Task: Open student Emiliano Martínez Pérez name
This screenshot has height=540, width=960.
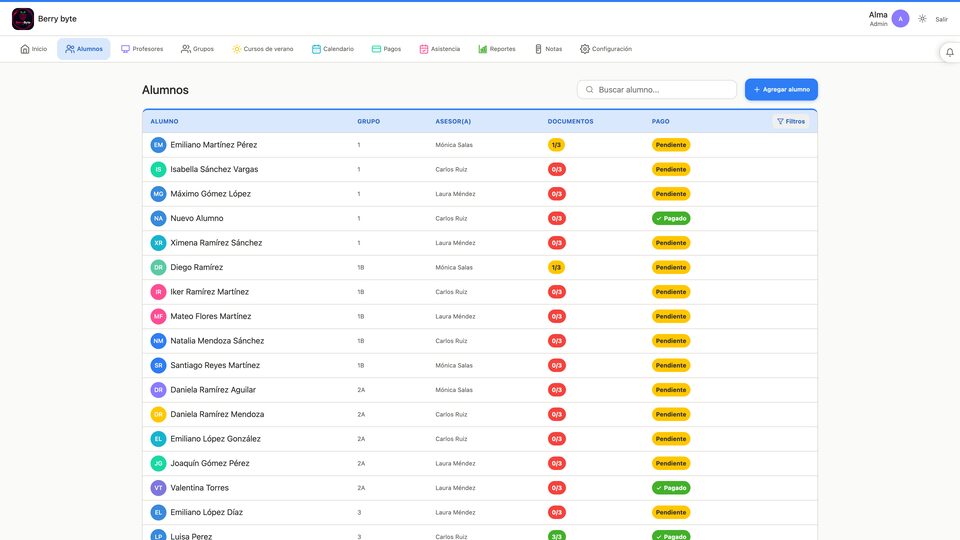Action: 214,145
